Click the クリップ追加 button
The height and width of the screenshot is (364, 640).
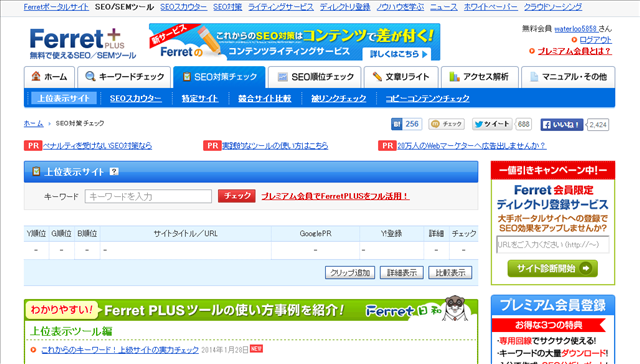pyautogui.click(x=350, y=273)
